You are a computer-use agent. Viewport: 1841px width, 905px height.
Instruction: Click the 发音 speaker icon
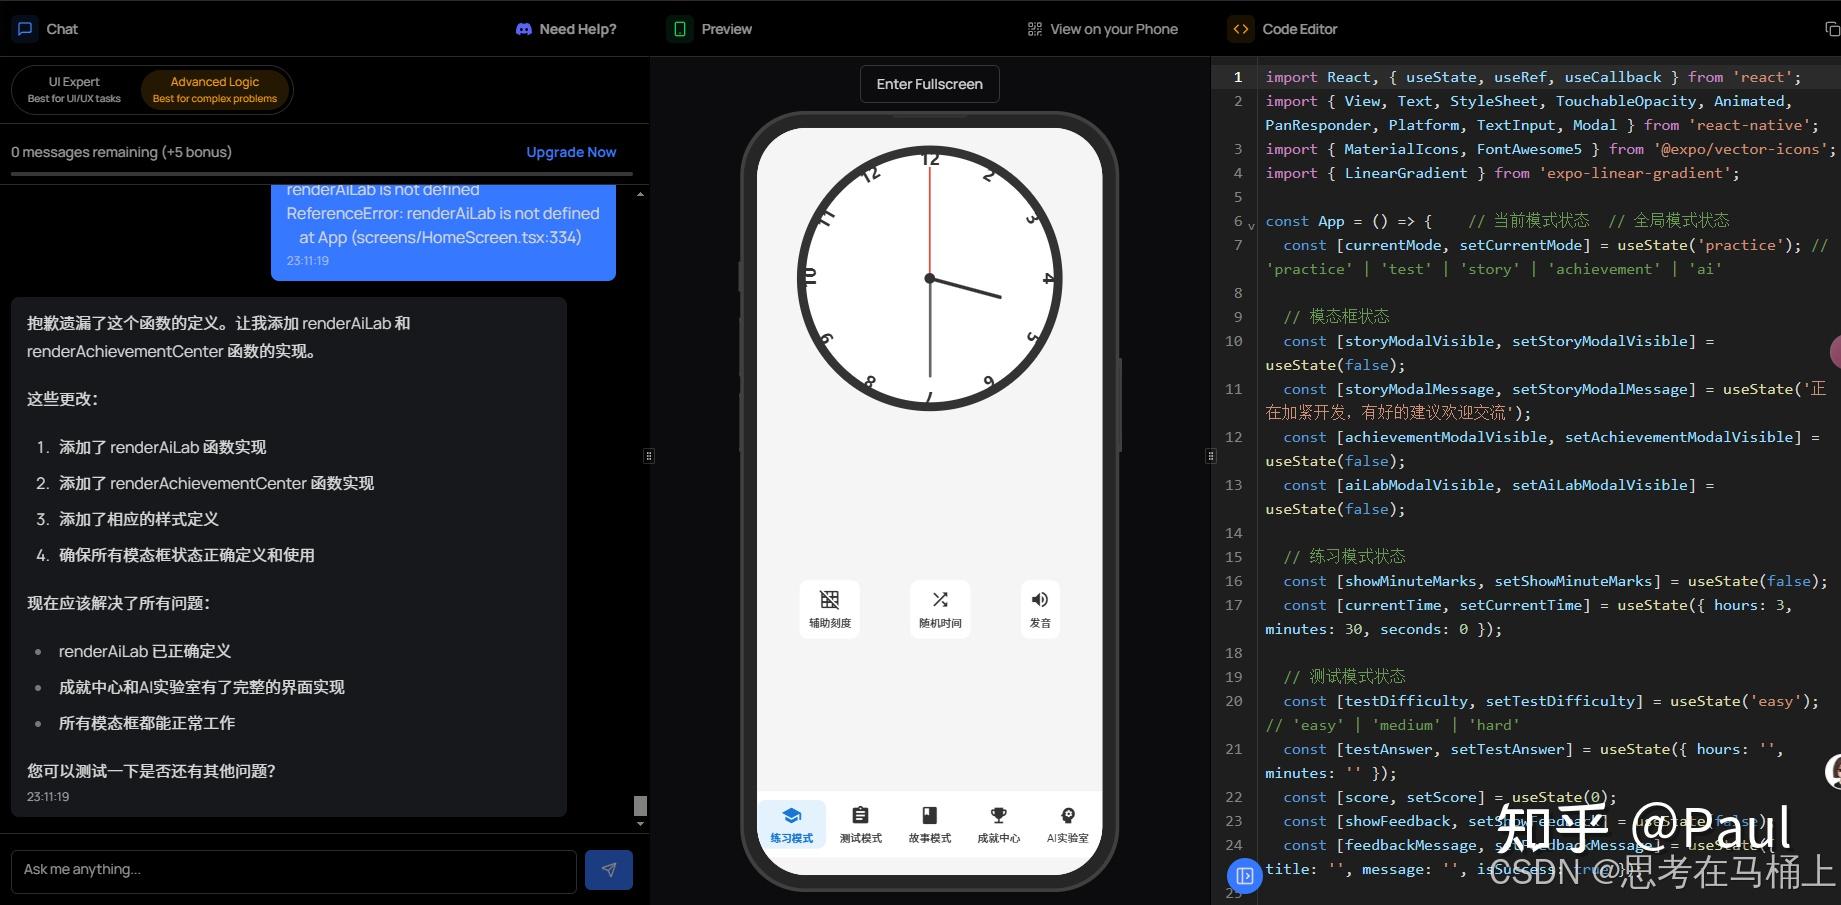1039,600
